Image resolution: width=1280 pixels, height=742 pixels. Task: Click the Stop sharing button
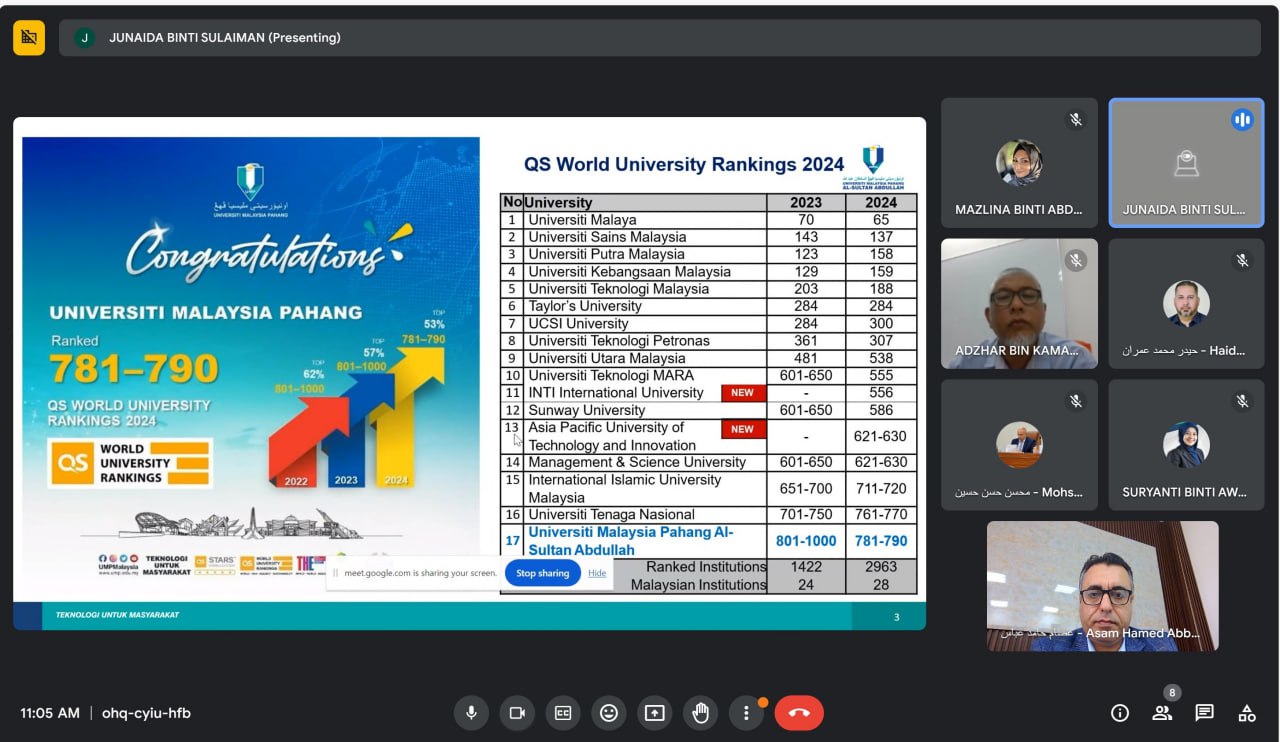pos(543,573)
